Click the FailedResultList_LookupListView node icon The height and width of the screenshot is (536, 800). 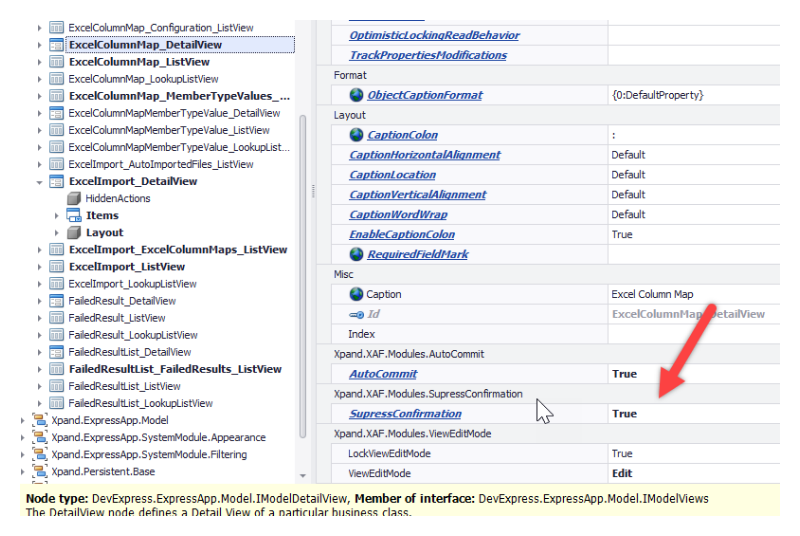click(56, 403)
